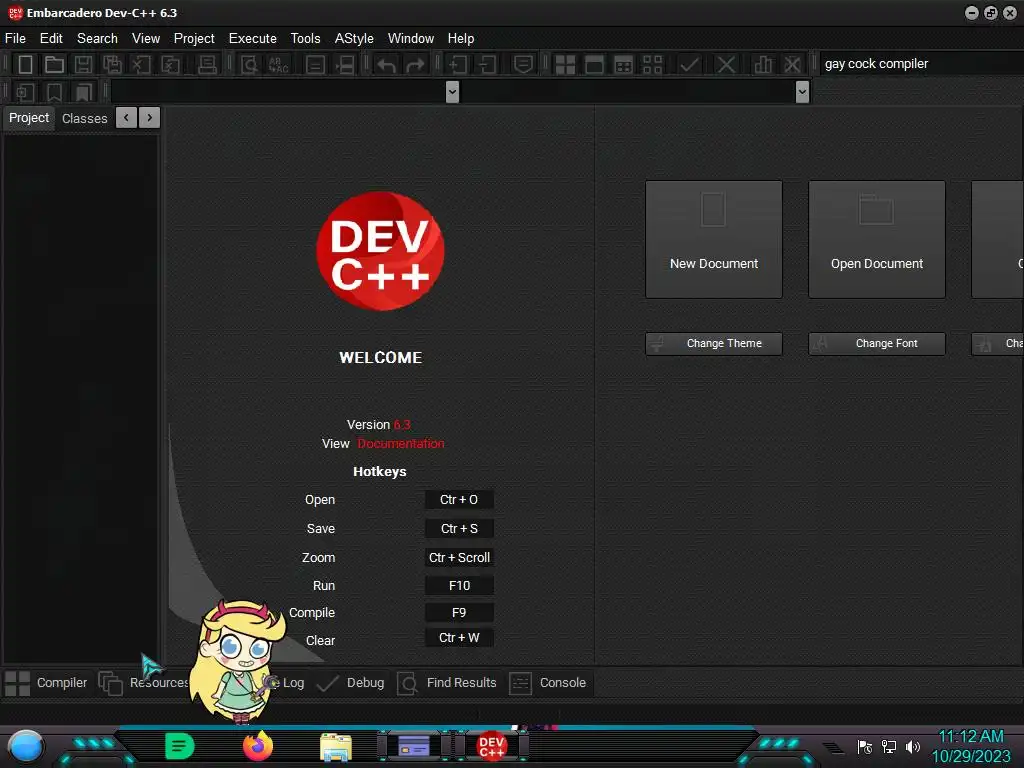
Task: Click the Remove from project minus icon
Action: pos(487,64)
